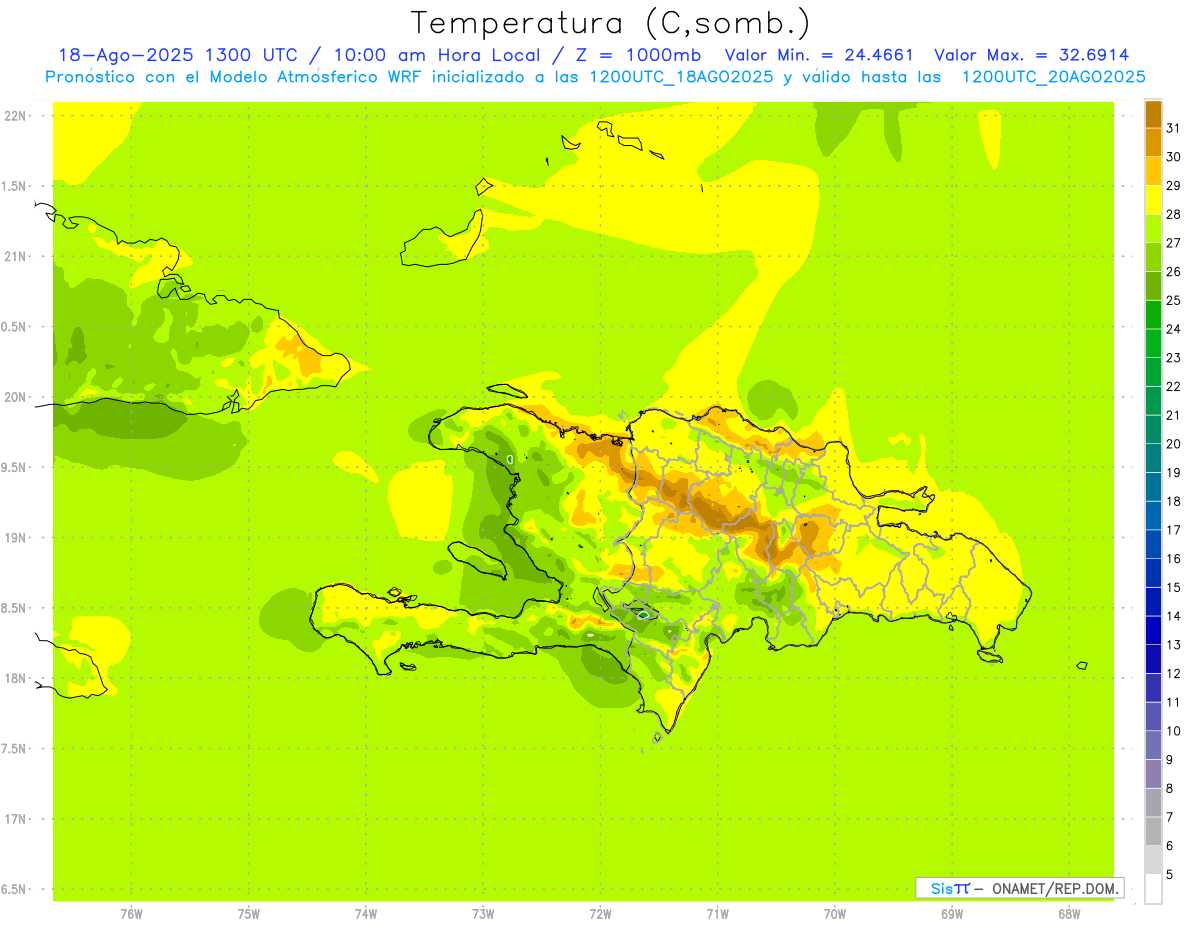
Task: Click the '18N' latitude label
Action: tap(15, 678)
